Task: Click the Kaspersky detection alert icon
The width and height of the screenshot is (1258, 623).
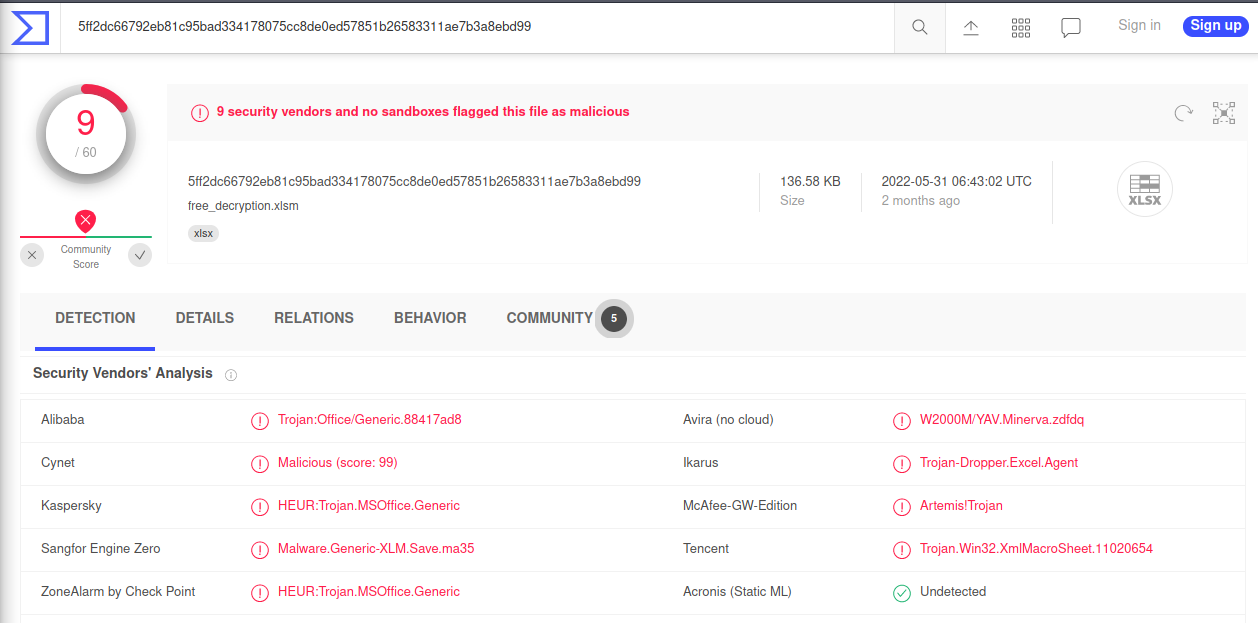Action: pos(260,507)
